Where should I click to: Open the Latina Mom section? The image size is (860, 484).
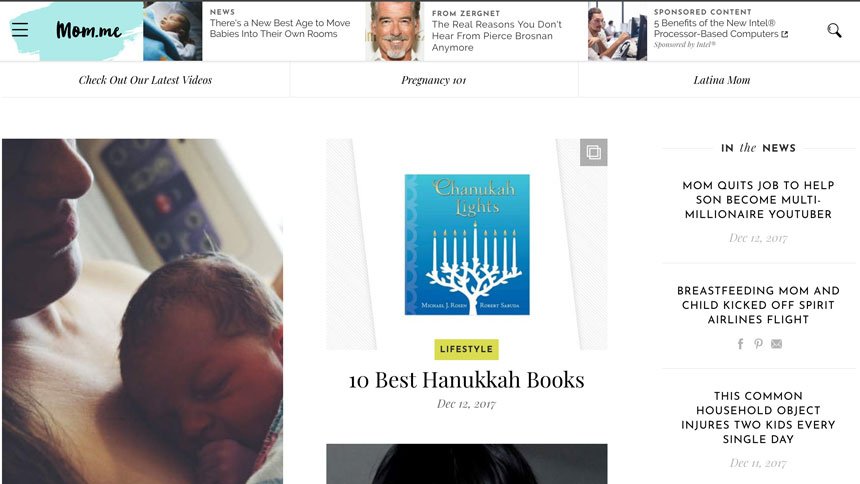[x=722, y=80]
